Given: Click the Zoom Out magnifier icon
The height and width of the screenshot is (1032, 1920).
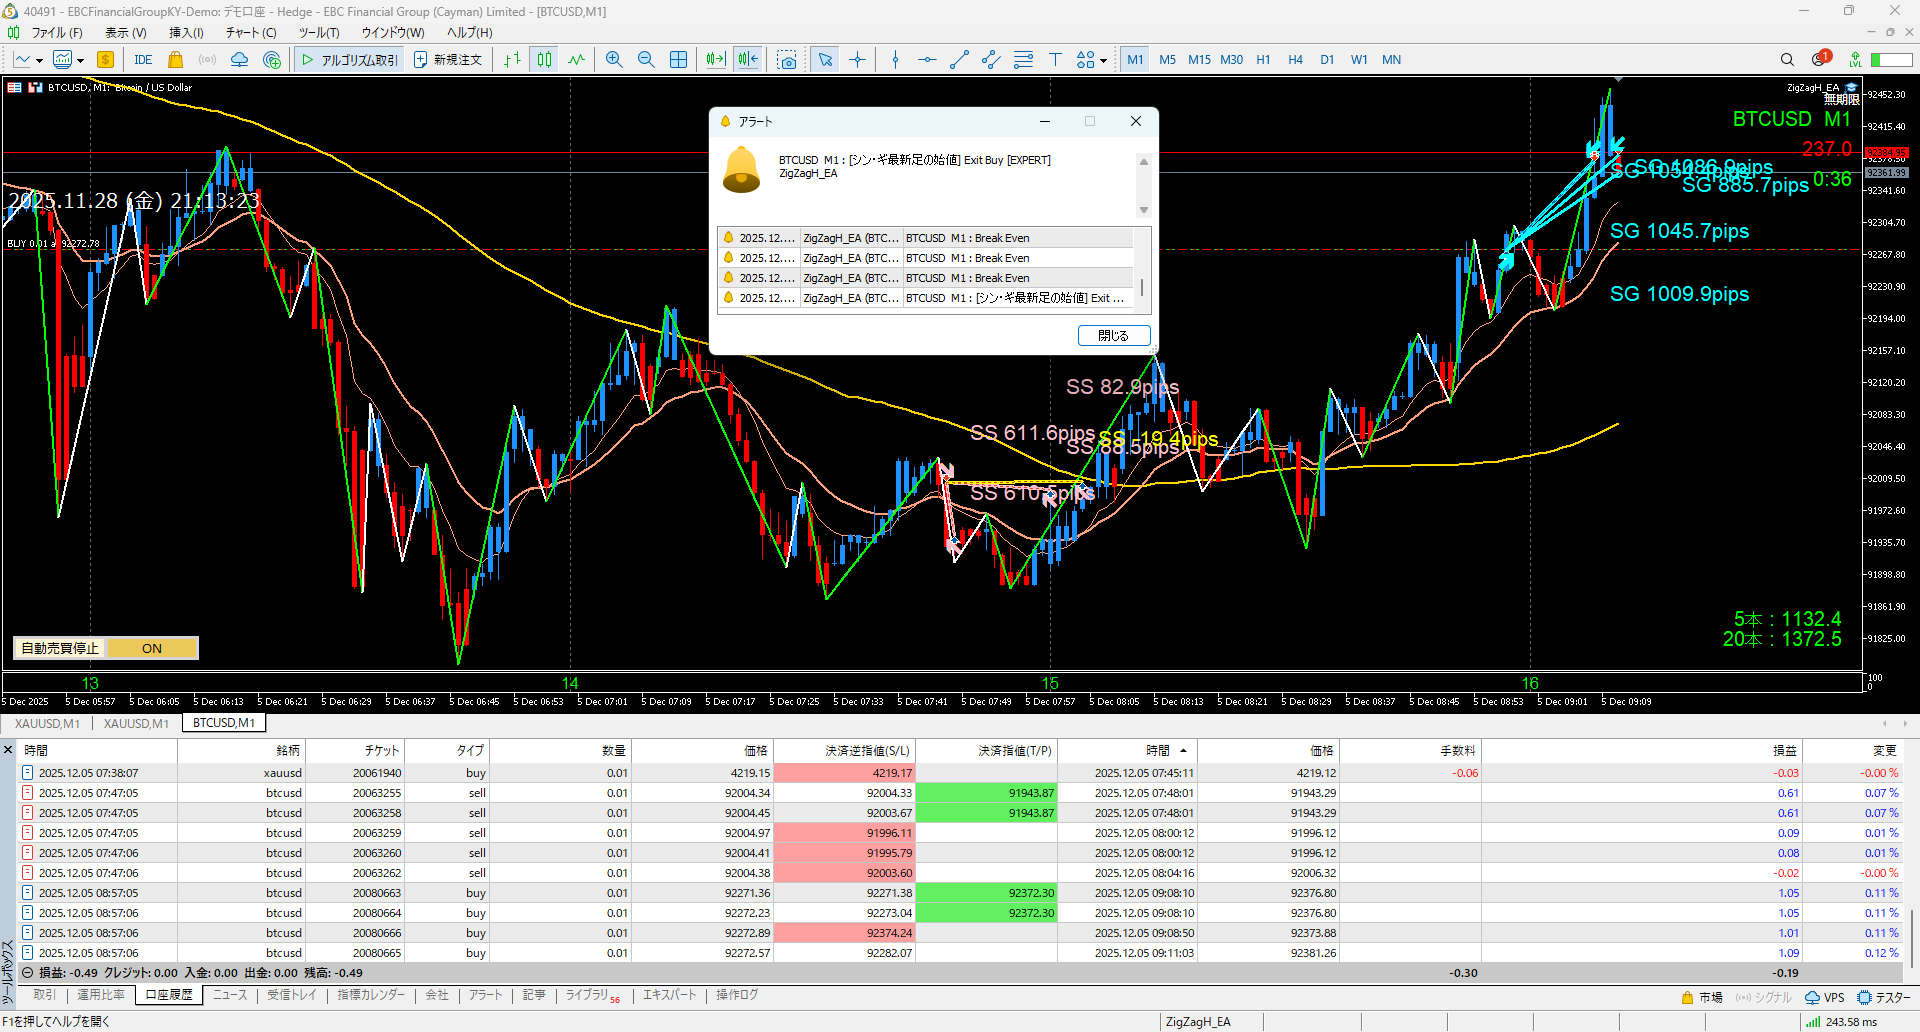Looking at the screenshot, I should [x=646, y=60].
